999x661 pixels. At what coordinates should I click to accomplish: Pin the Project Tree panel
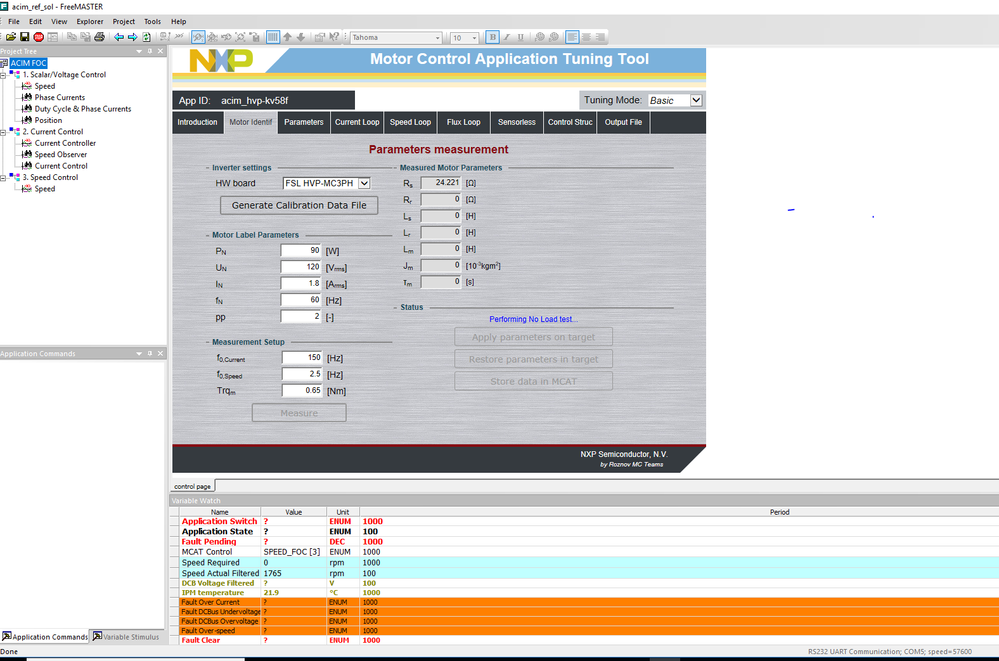click(x=150, y=51)
